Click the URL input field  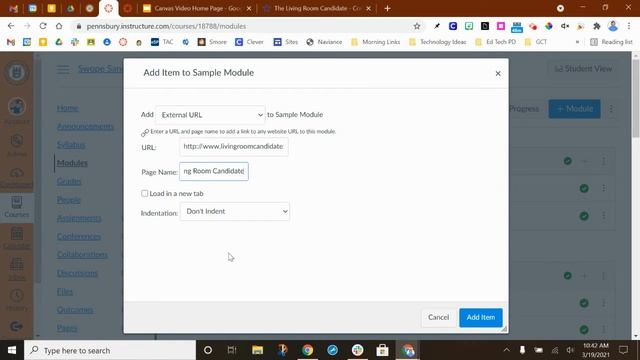pos(233,147)
